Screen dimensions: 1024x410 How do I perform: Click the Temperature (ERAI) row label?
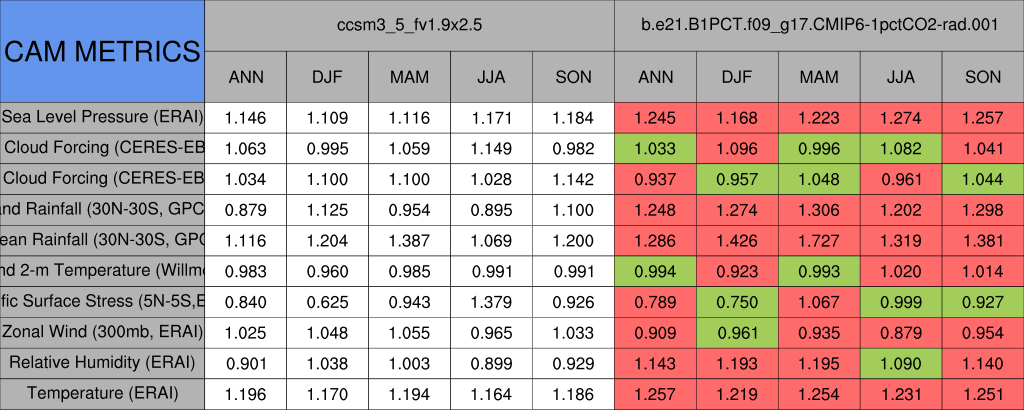coord(102,393)
